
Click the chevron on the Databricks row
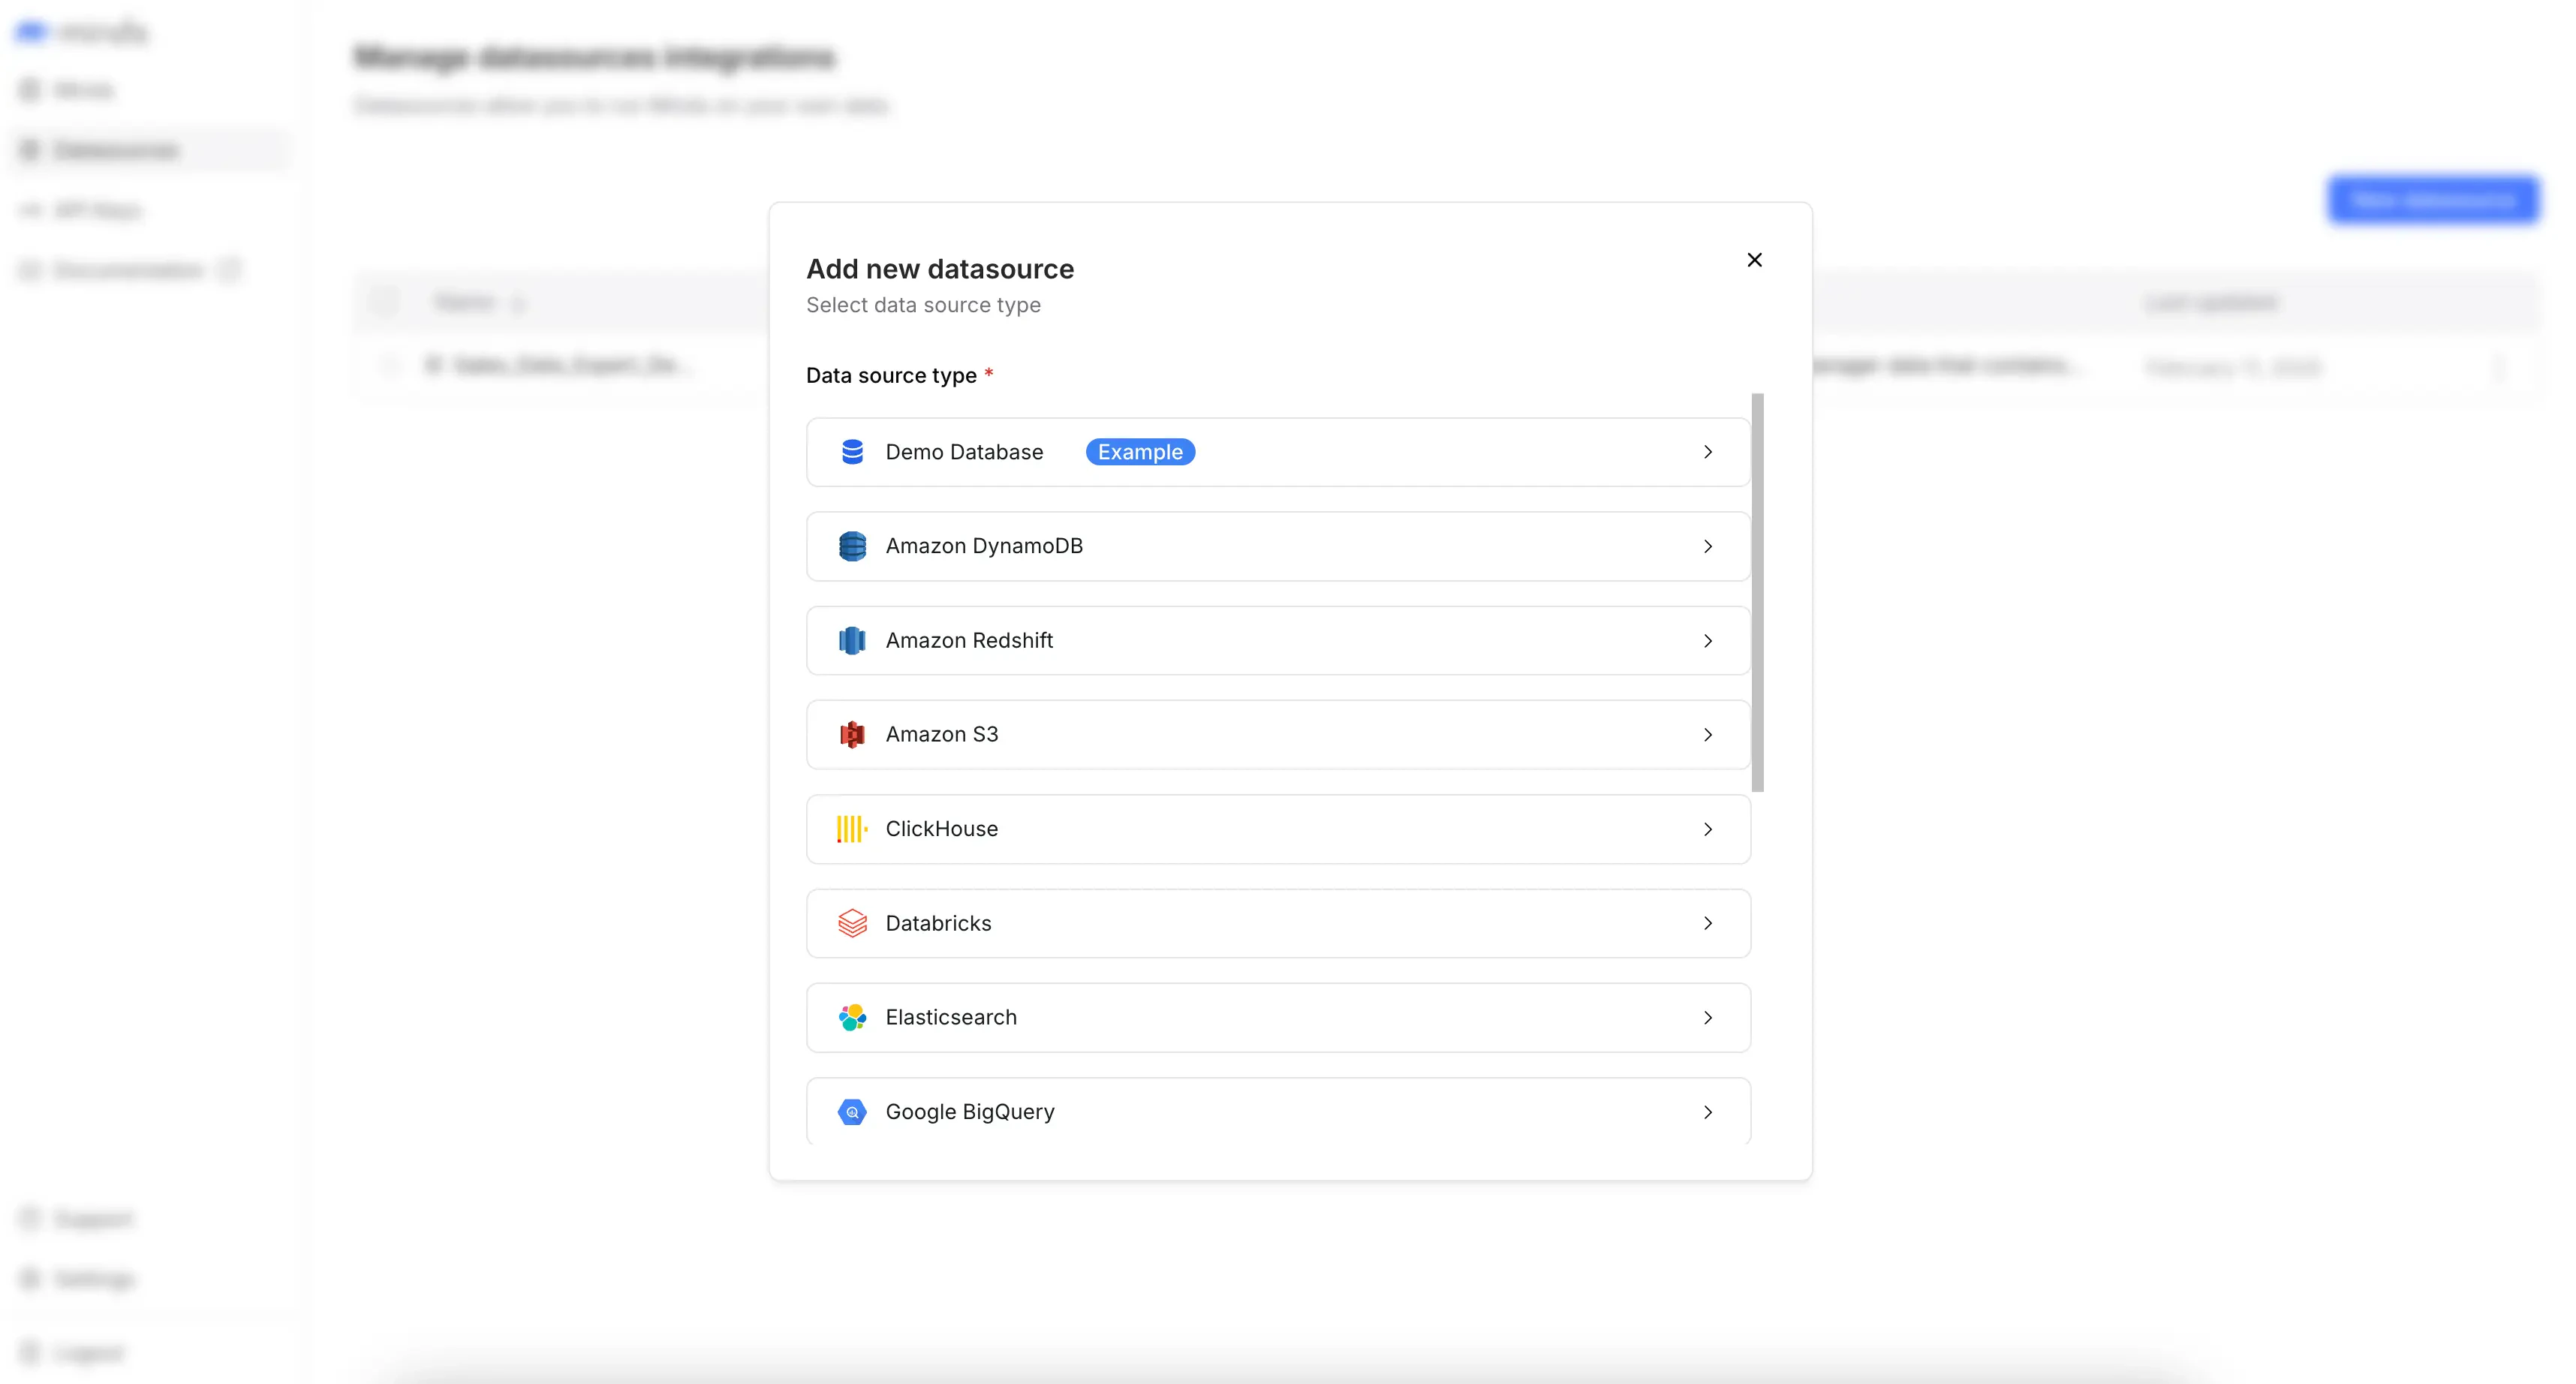click(x=1708, y=923)
